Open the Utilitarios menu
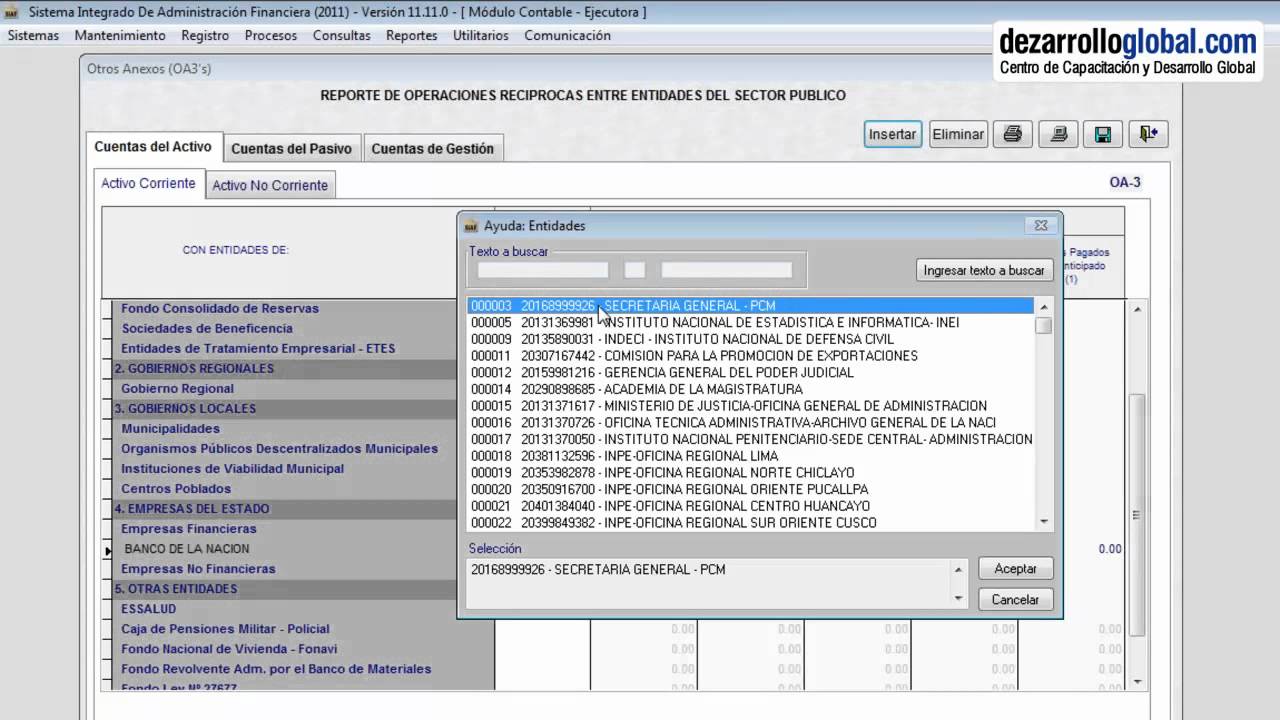 (x=481, y=35)
